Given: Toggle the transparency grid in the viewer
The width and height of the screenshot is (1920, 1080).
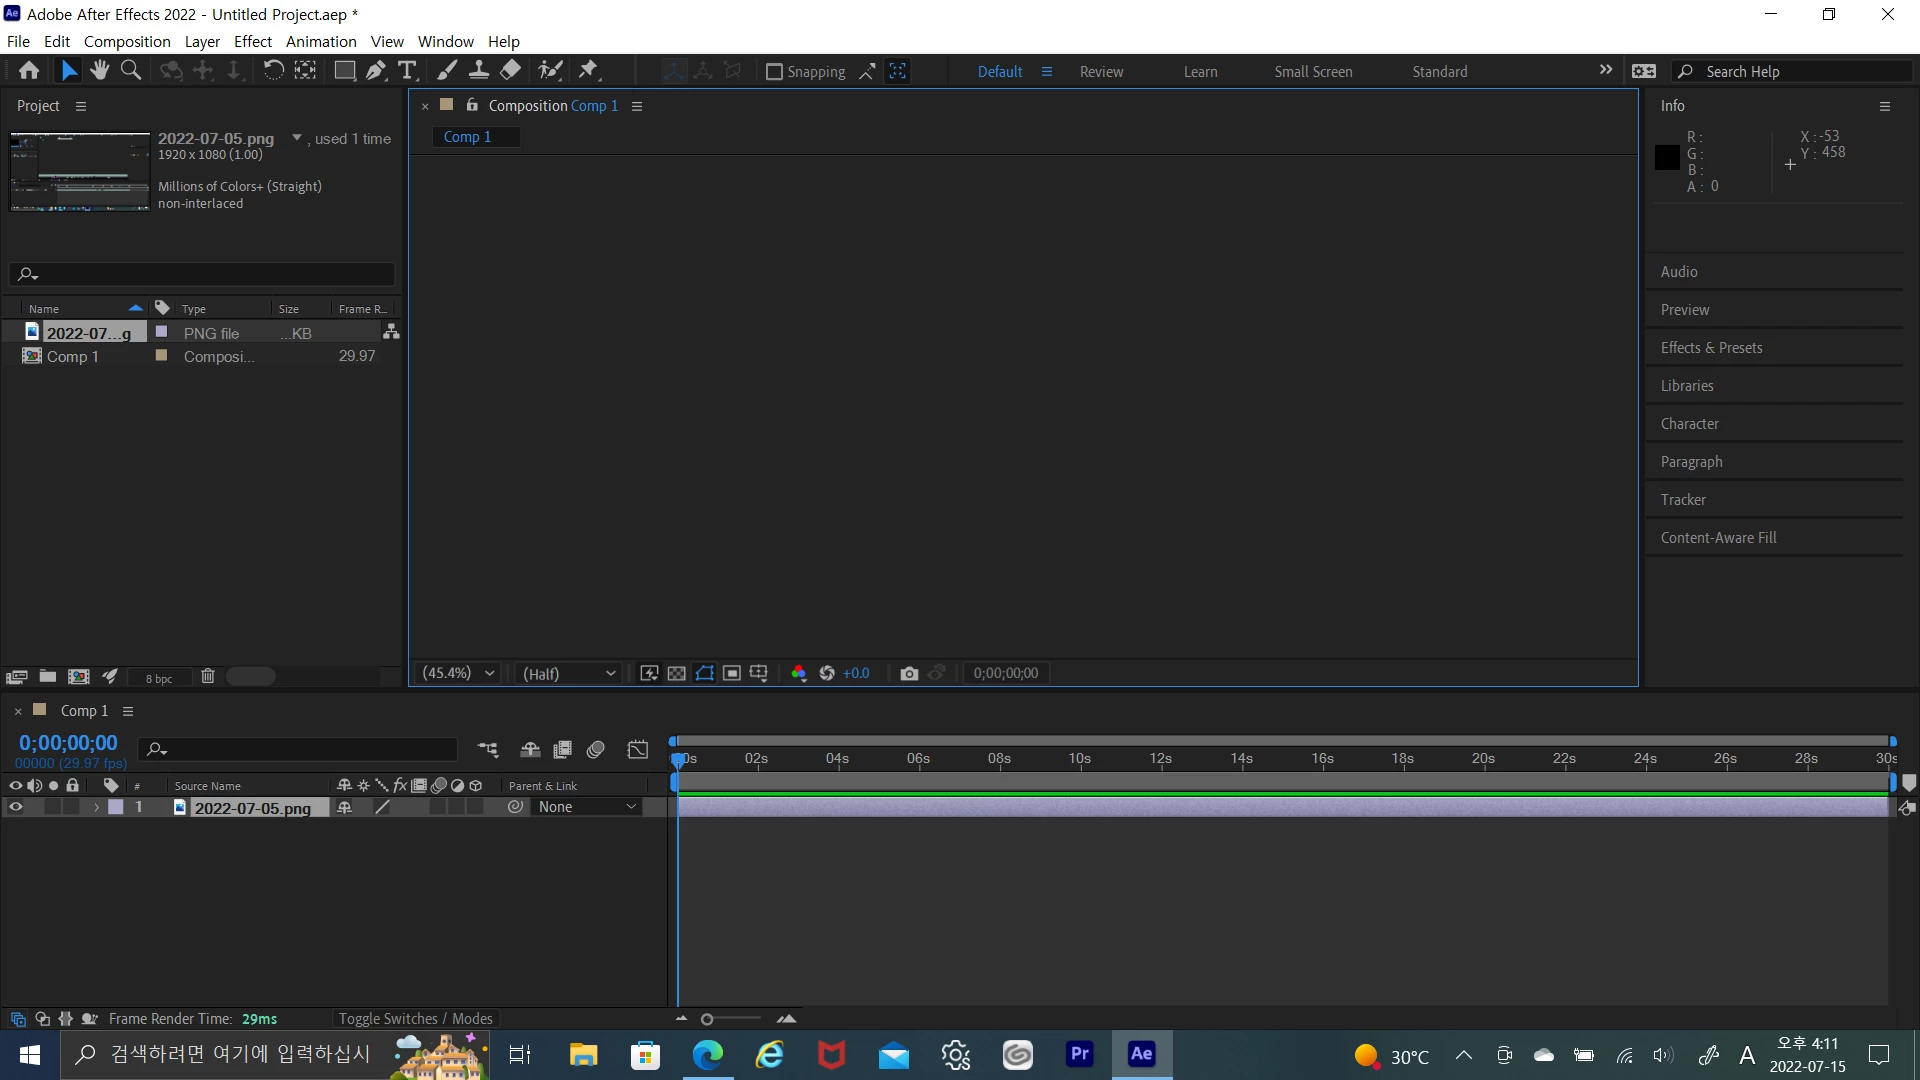Looking at the screenshot, I should pos(677,674).
